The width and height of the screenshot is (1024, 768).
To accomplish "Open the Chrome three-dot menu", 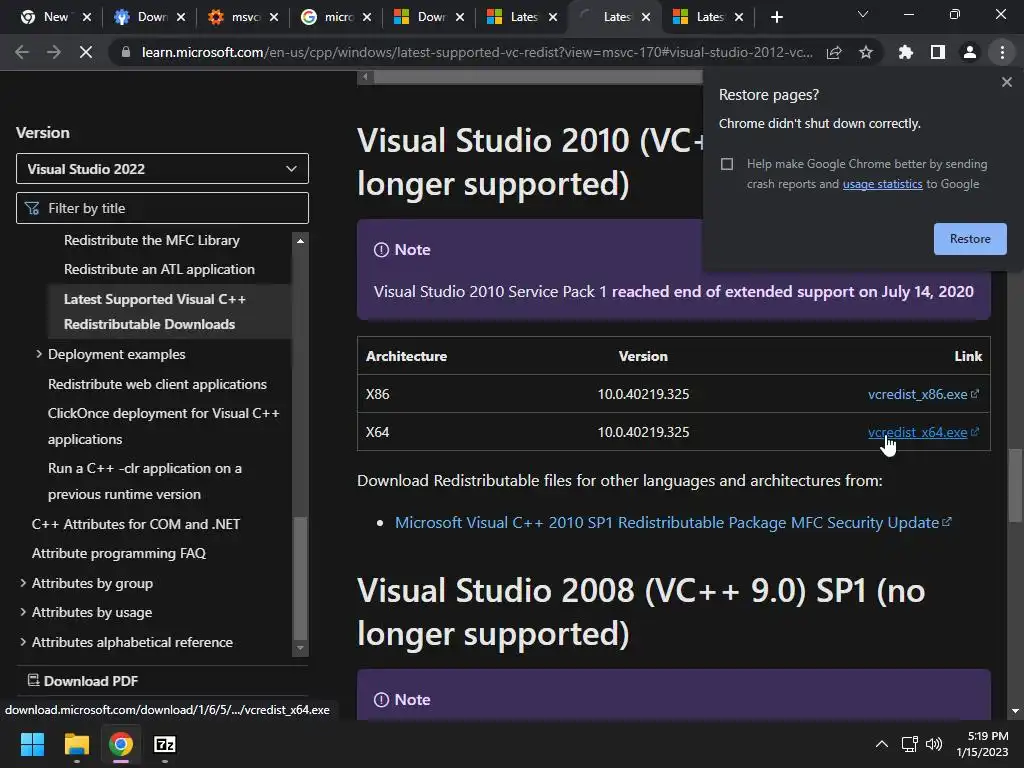I will (x=1002, y=52).
